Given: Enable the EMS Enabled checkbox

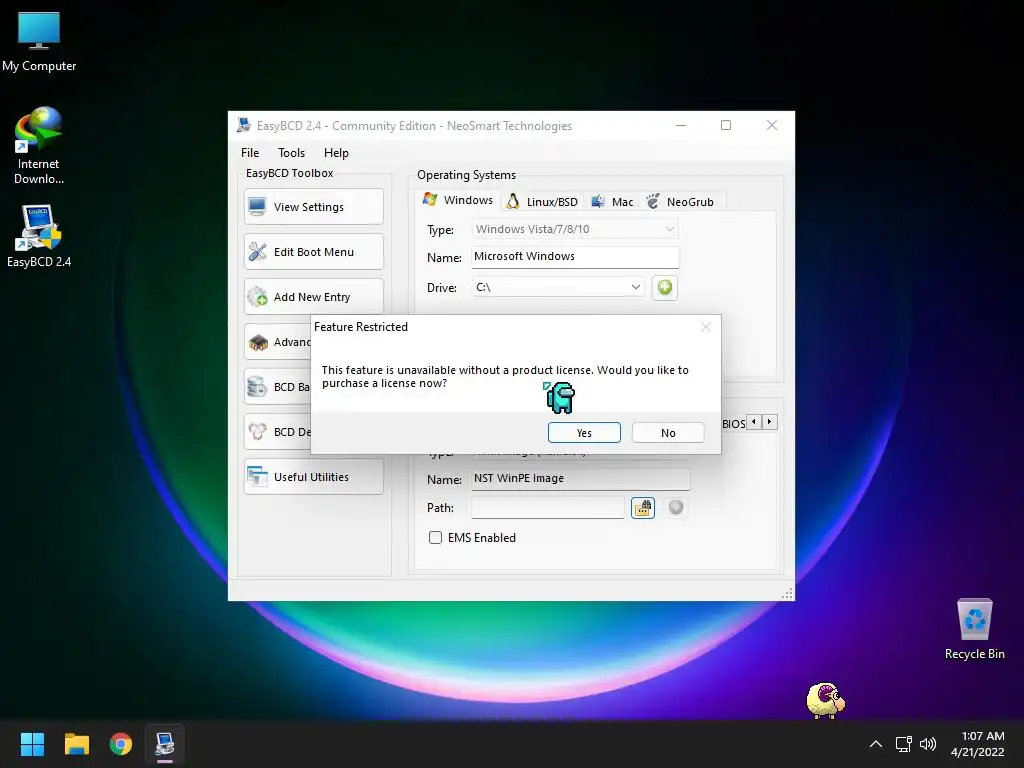Looking at the screenshot, I should coord(436,537).
